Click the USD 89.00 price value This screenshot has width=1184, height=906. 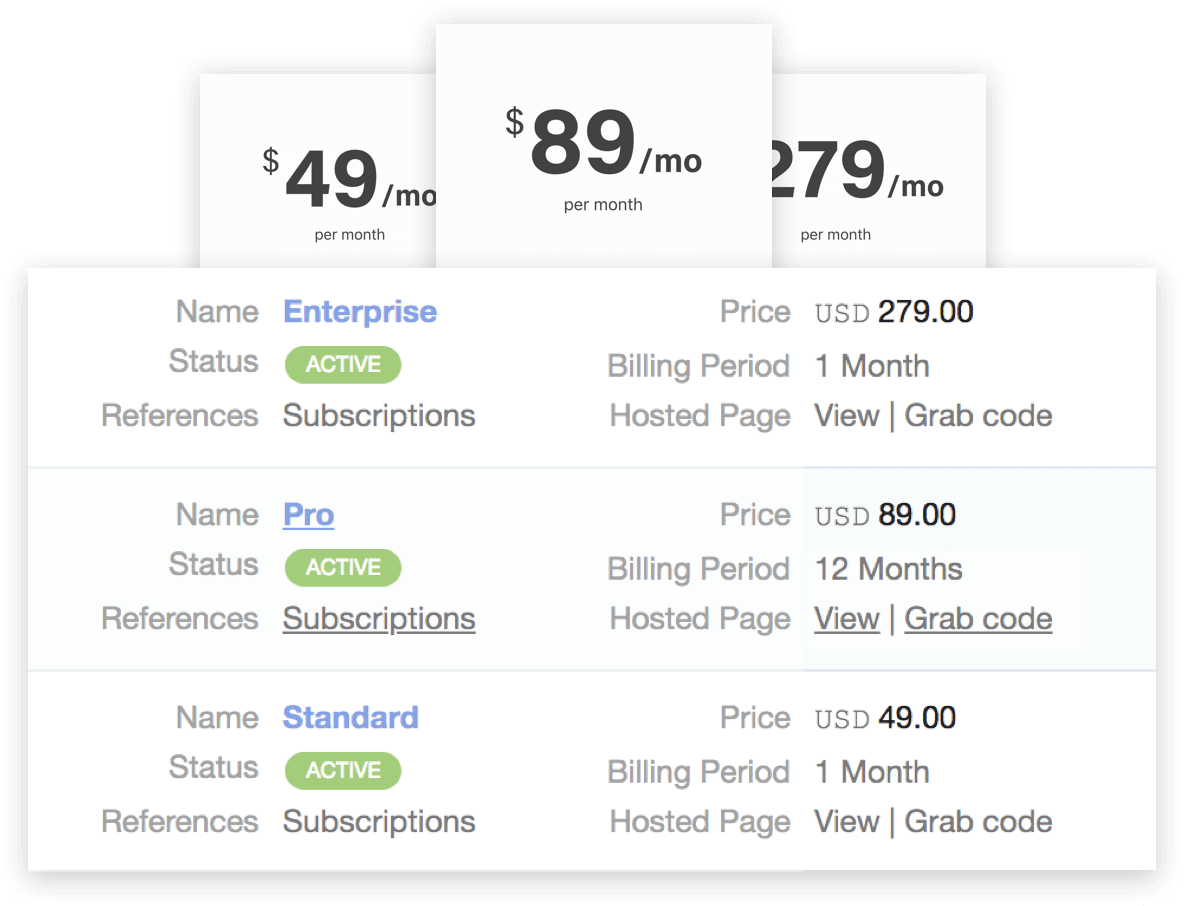pos(885,515)
